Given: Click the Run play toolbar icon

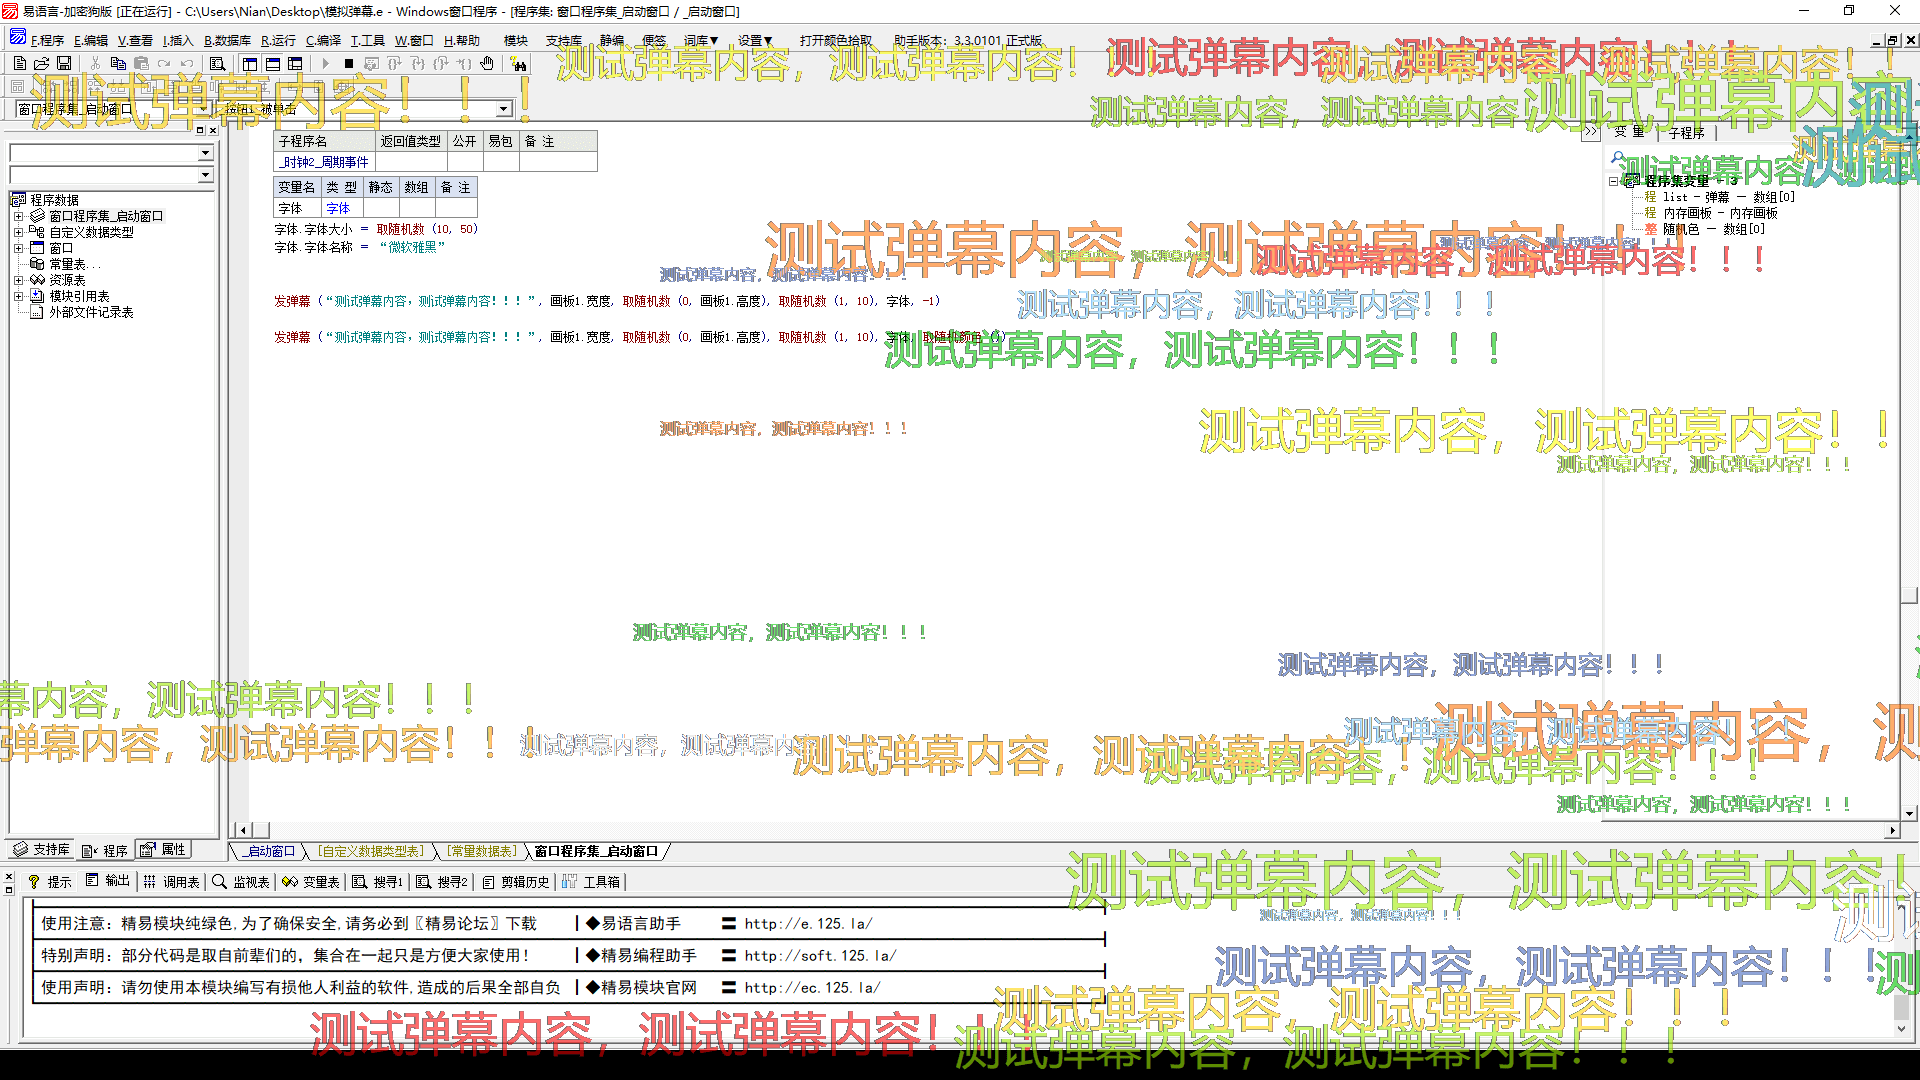Looking at the screenshot, I should point(325,63).
